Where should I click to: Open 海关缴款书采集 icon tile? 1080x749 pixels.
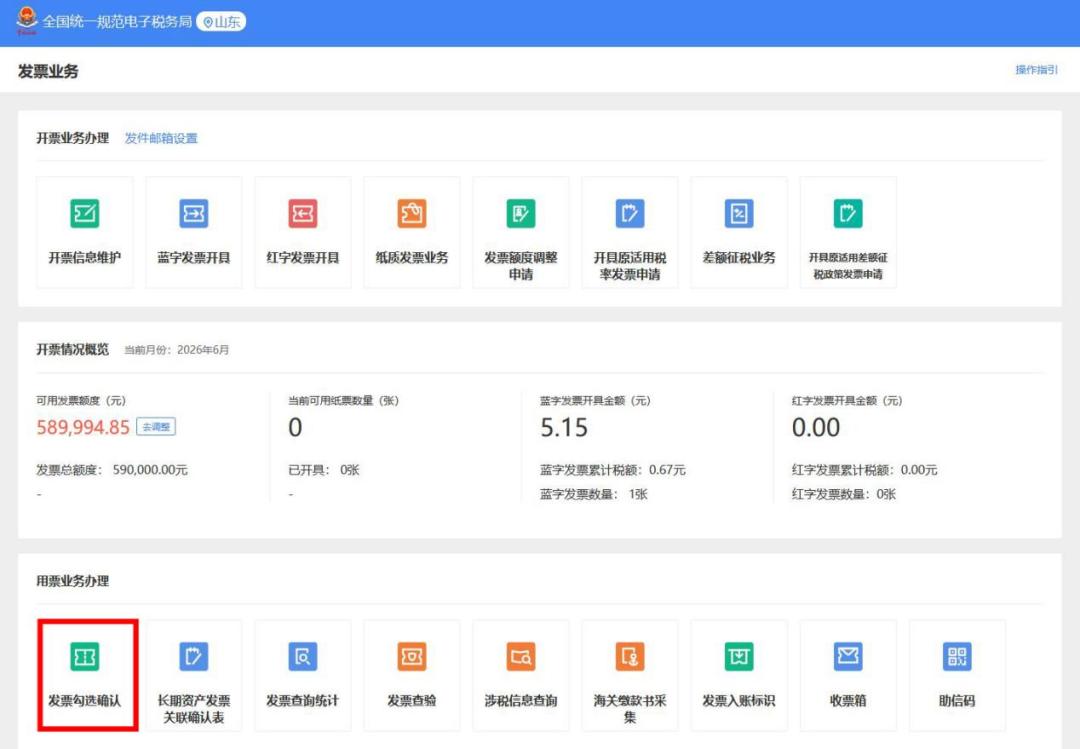630,675
